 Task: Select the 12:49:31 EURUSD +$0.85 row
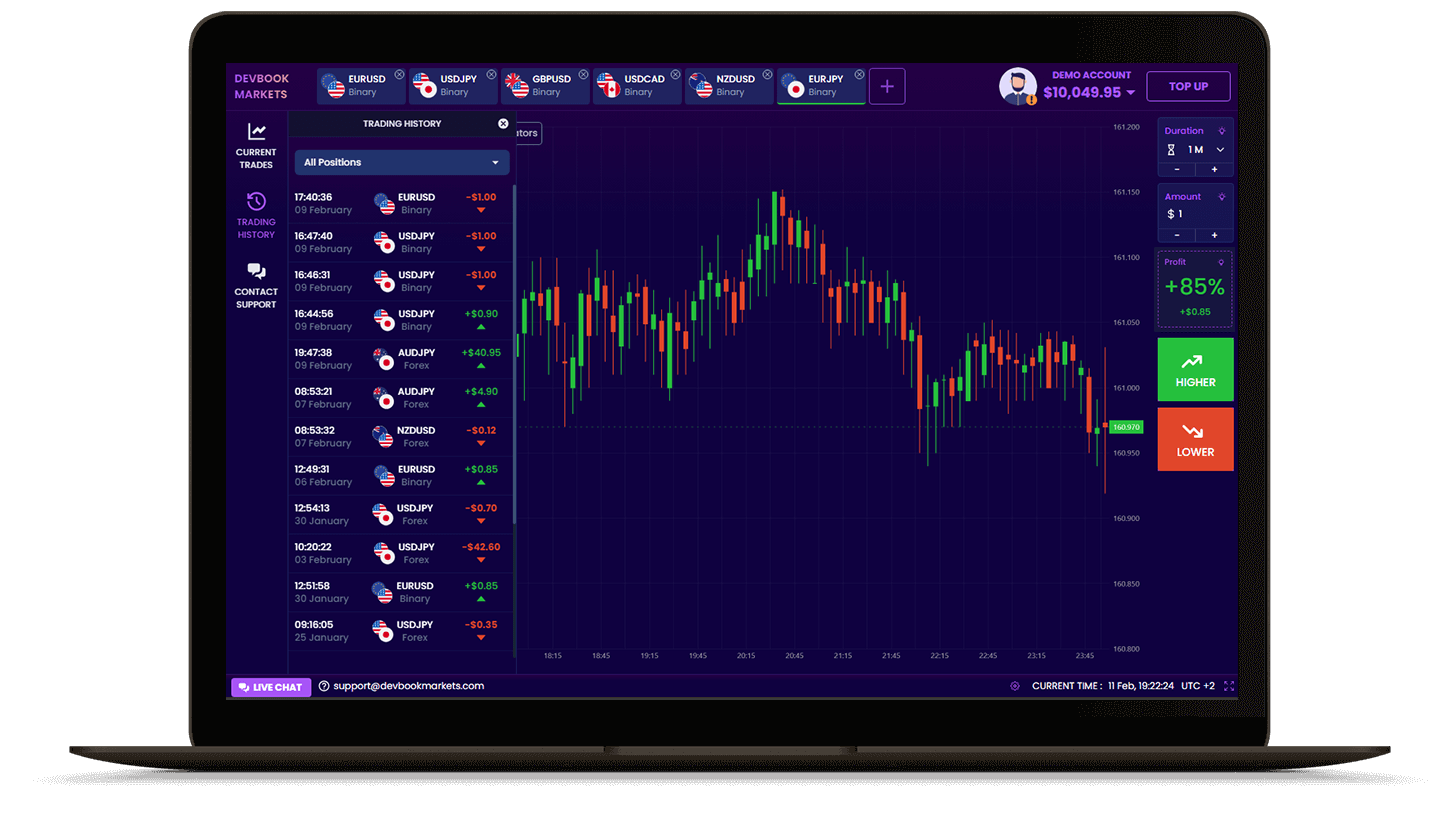pos(400,475)
